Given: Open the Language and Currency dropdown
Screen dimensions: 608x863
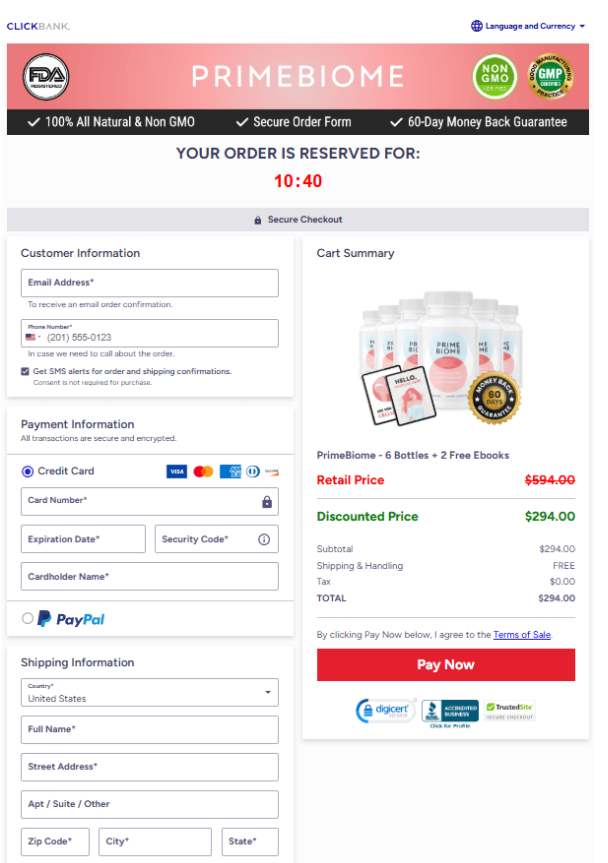Looking at the screenshot, I should pyautogui.click(x=528, y=26).
